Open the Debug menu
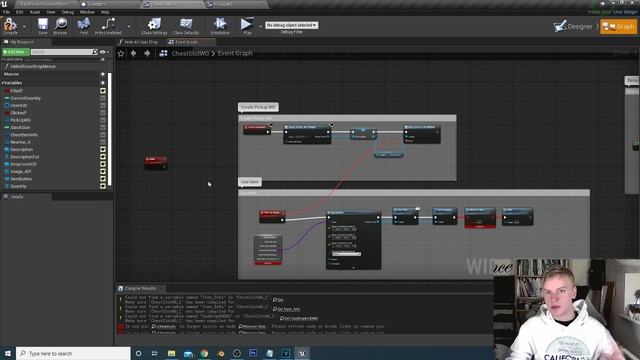 (67, 12)
